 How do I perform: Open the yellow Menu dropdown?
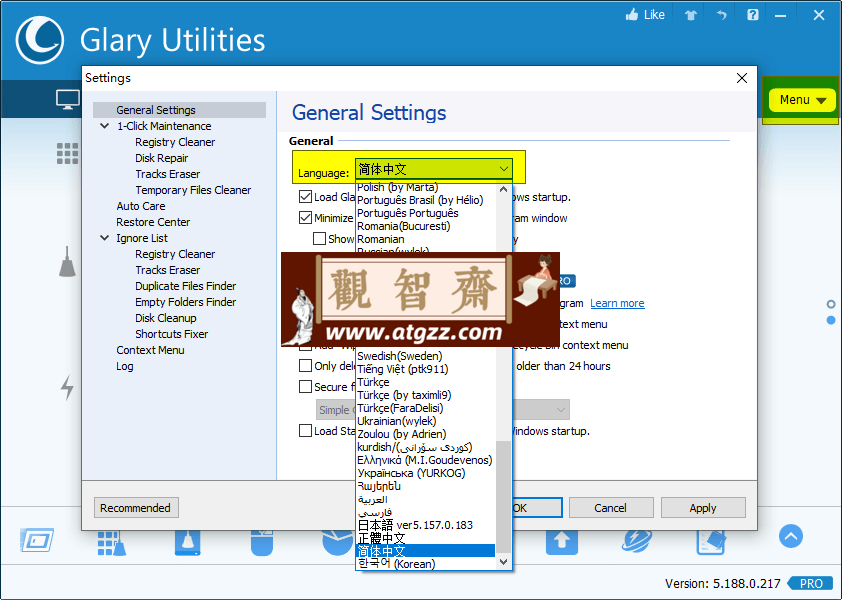pos(802,100)
